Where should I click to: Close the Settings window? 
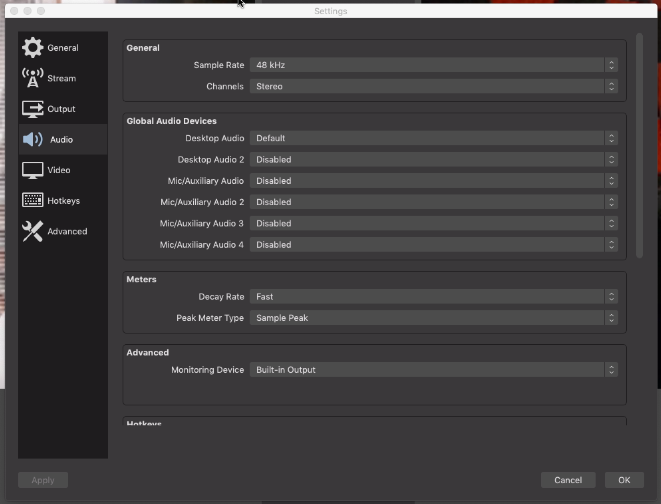(x=14, y=11)
